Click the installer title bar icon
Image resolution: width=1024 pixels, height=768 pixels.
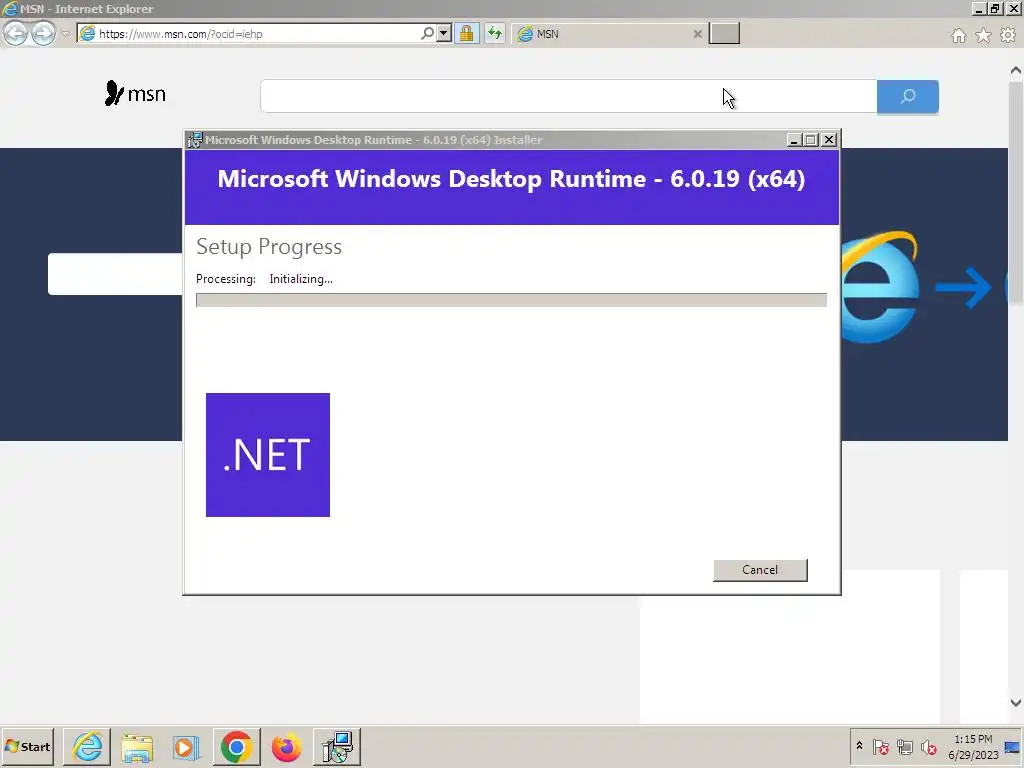click(195, 140)
